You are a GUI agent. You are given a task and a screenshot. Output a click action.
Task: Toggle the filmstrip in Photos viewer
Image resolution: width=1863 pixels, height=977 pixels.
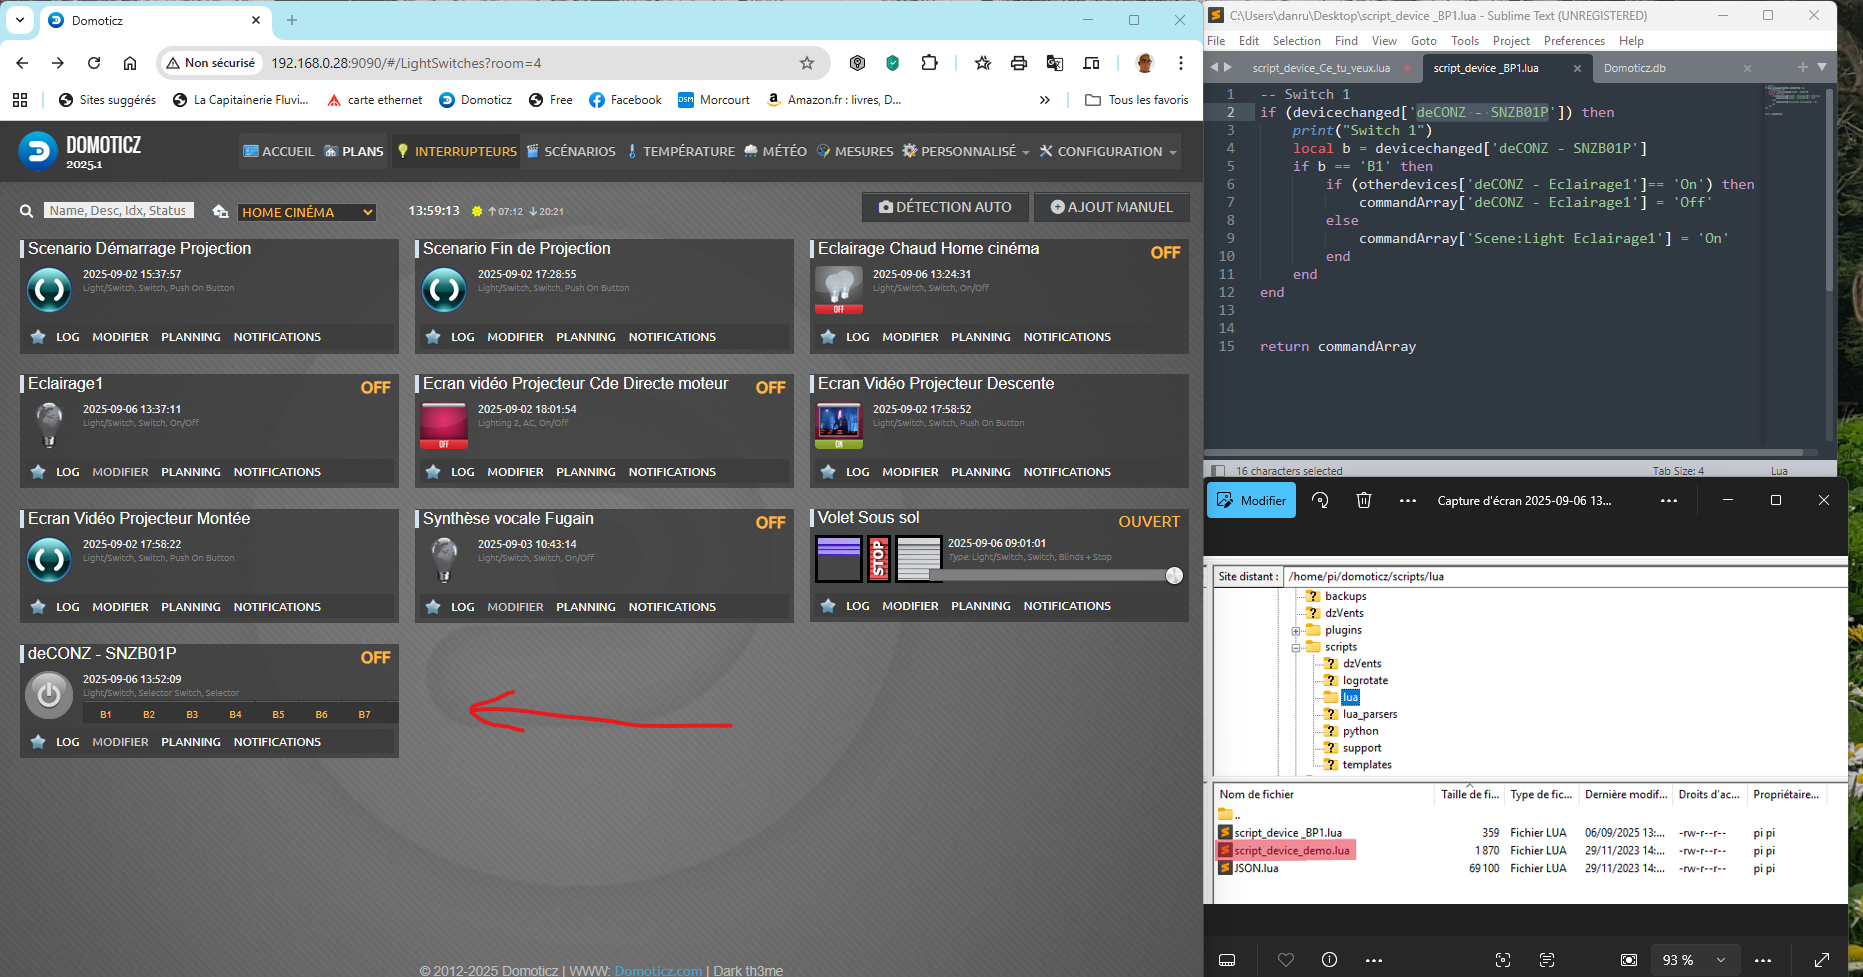tap(1227, 960)
